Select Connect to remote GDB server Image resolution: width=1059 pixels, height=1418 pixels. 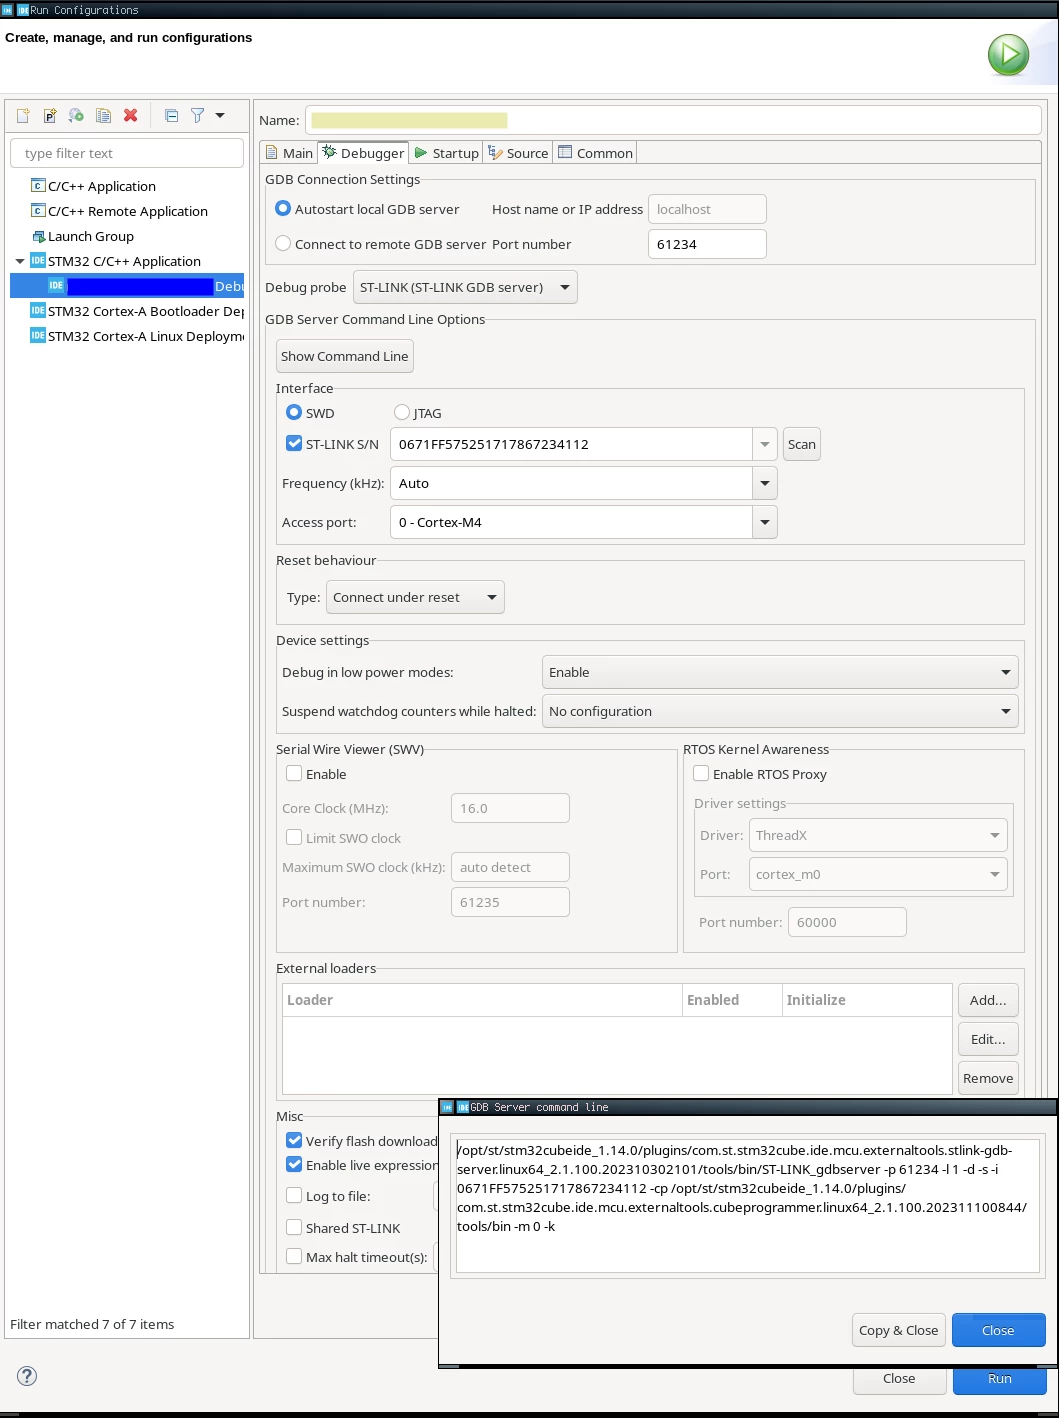[x=283, y=244]
